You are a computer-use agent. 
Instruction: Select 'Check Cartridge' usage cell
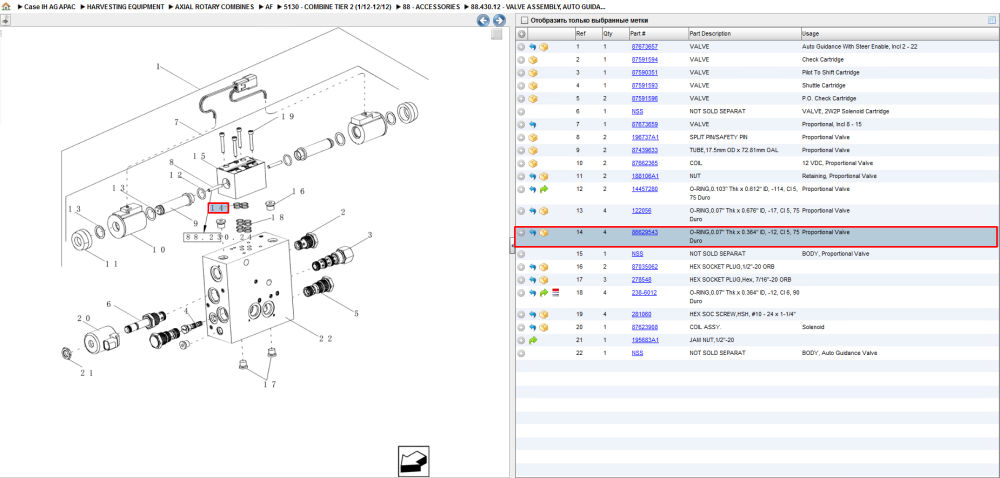tap(822, 60)
